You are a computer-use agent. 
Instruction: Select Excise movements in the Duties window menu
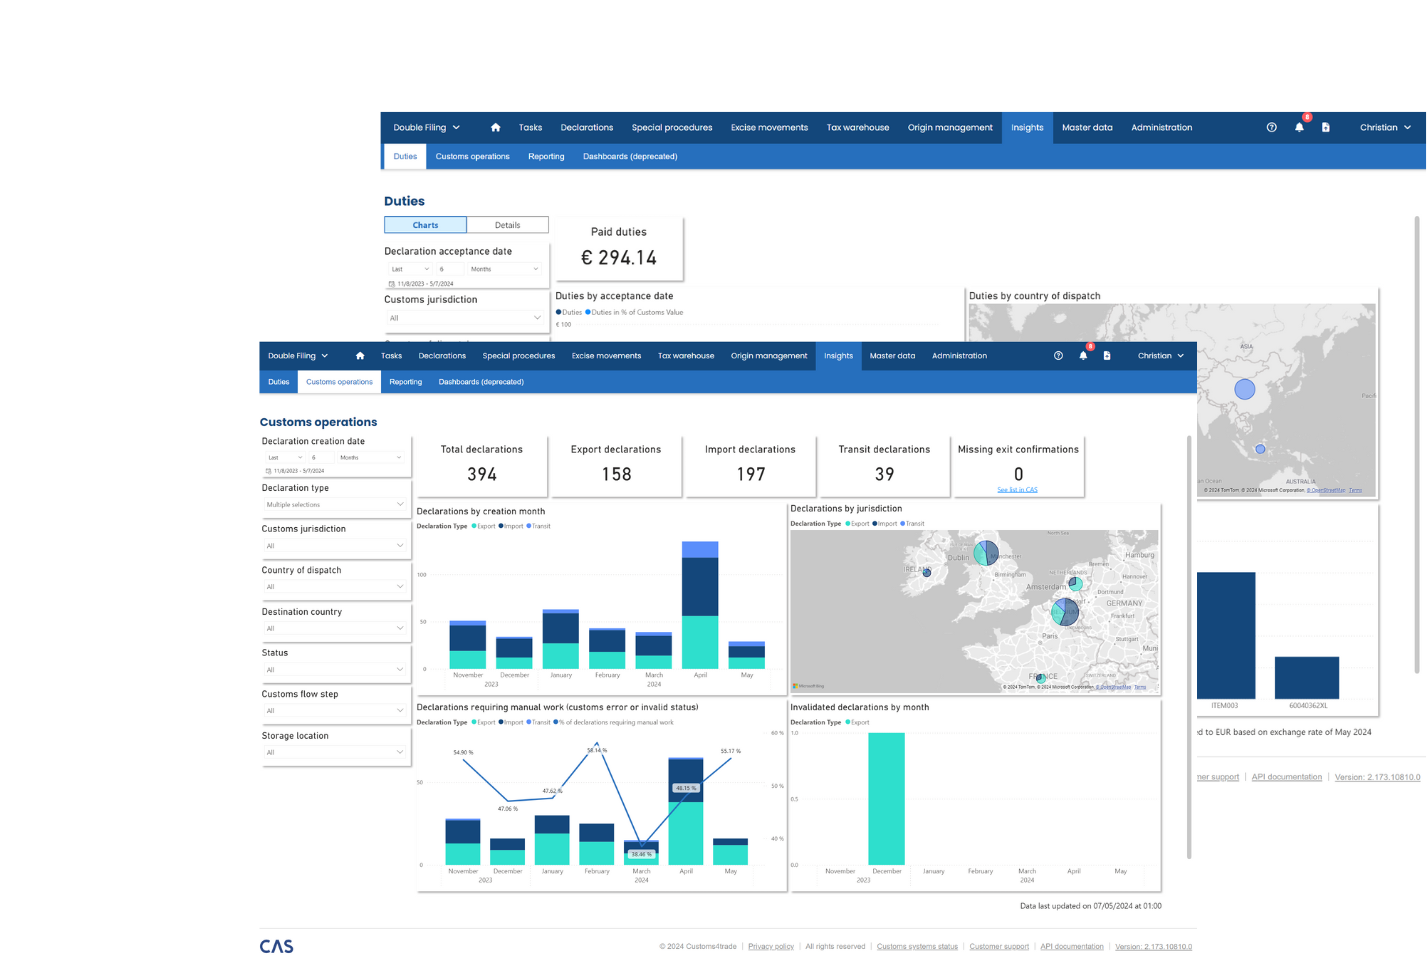769,128
